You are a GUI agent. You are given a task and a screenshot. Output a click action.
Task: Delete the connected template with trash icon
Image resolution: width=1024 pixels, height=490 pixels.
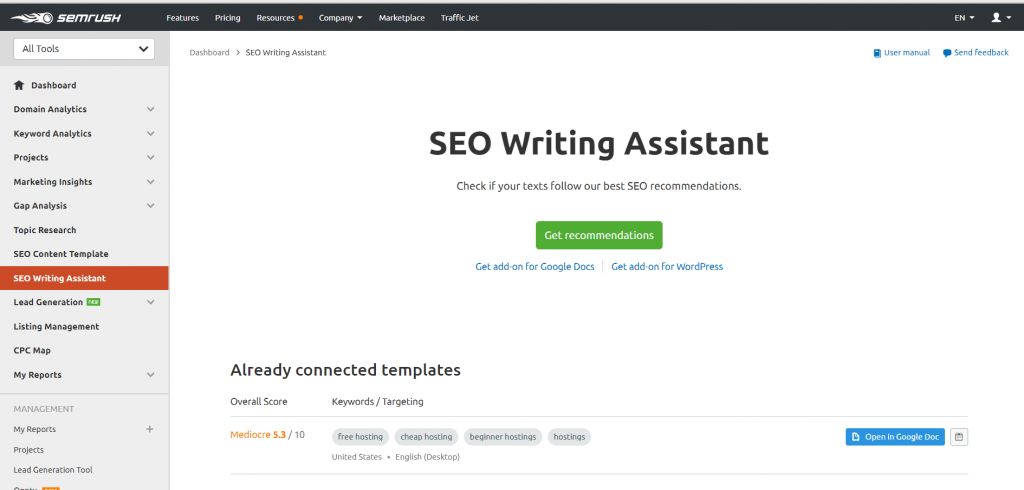click(x=959, y=437)
